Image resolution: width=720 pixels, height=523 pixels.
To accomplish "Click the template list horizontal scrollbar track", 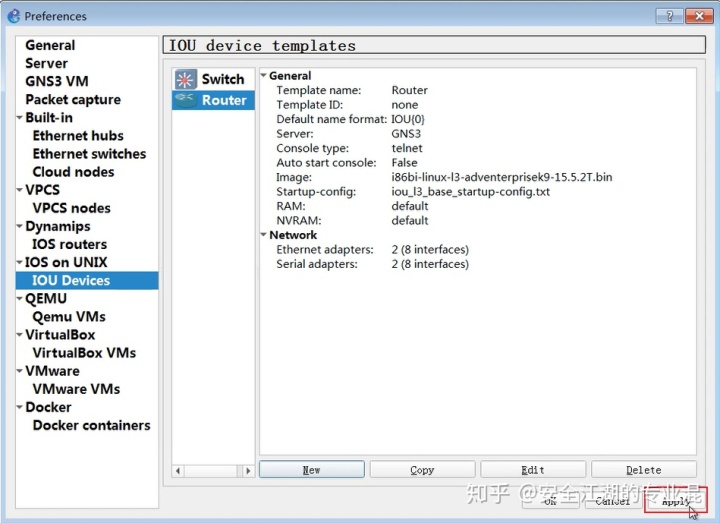I will click(213, 471).
